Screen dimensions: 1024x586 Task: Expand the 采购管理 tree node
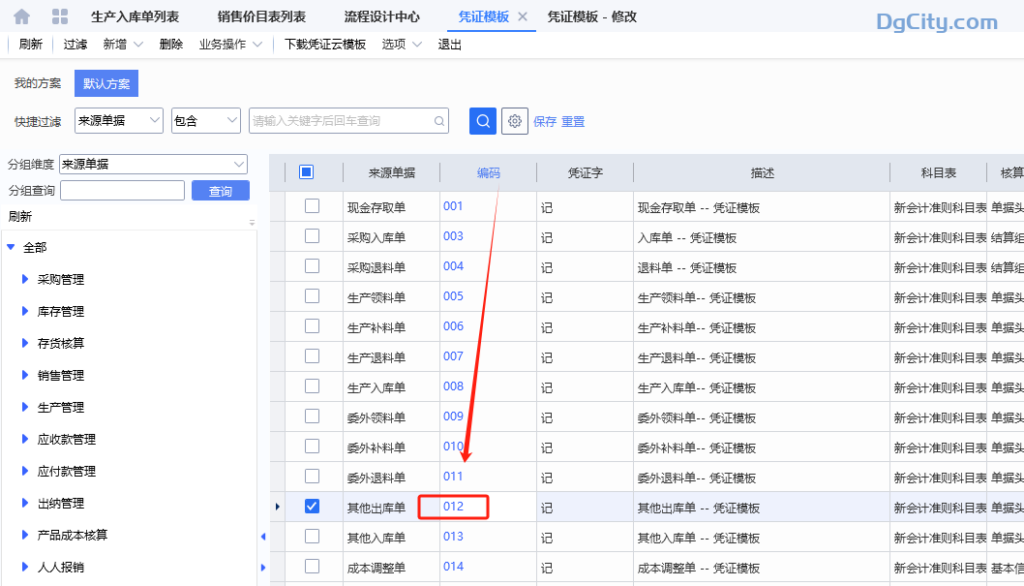[x=25, y=279]
